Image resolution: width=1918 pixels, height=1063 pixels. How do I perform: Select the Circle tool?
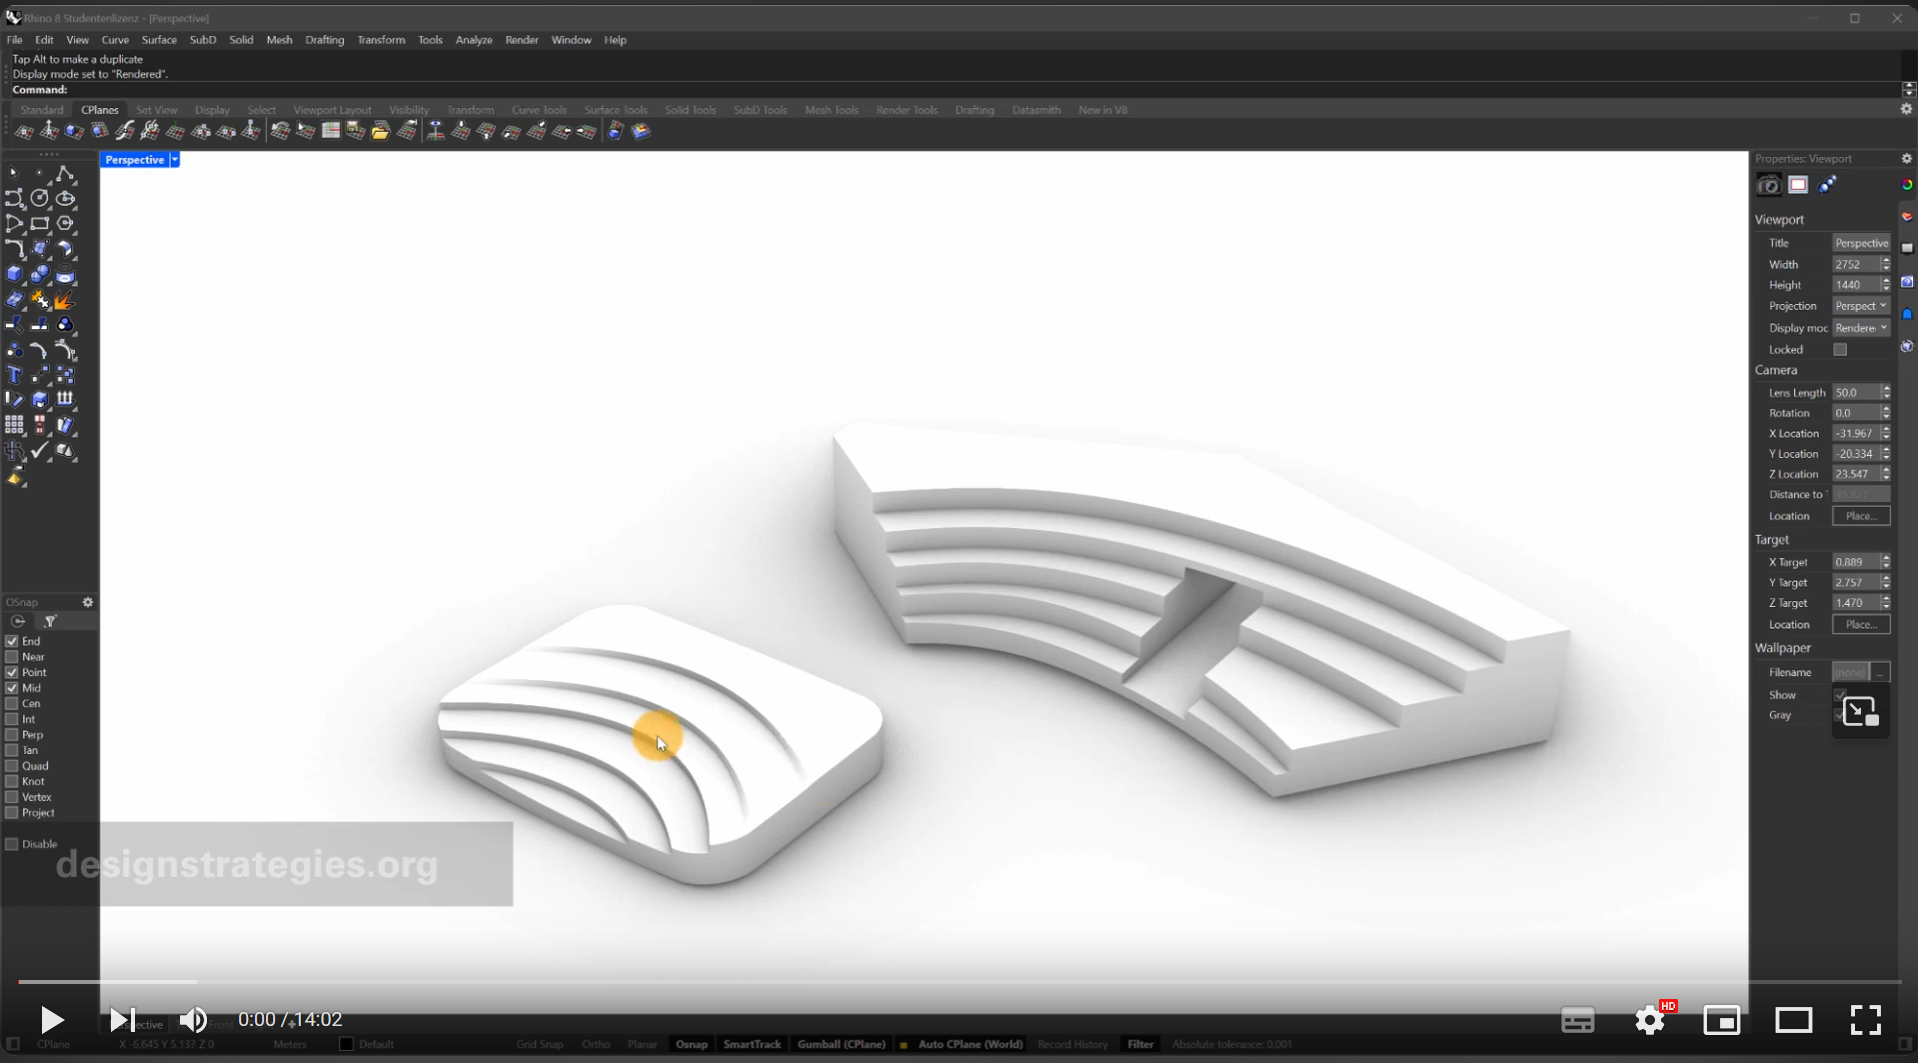point(40,198)
